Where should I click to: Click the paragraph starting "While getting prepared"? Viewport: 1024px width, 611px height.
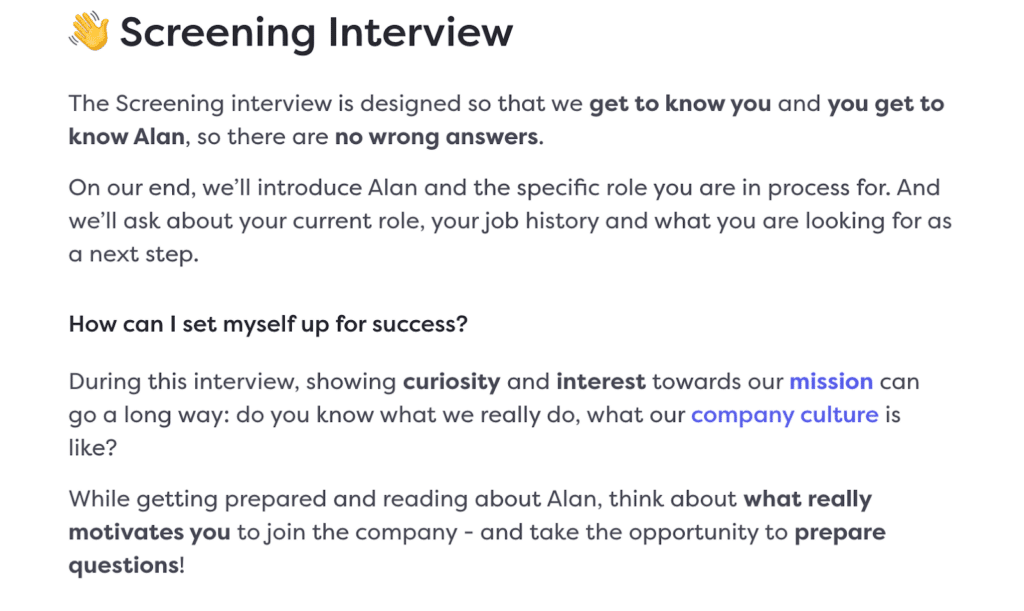pos(477,532)
